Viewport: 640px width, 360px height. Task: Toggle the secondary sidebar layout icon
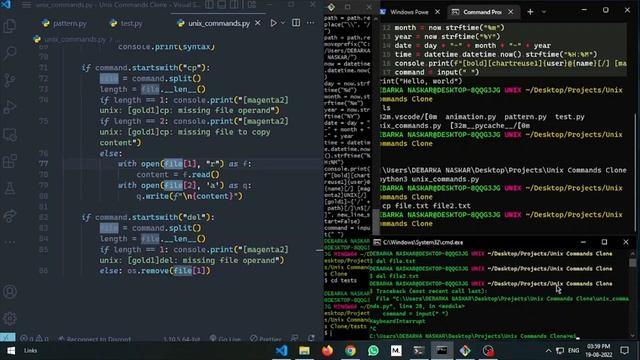click(234, 5)
